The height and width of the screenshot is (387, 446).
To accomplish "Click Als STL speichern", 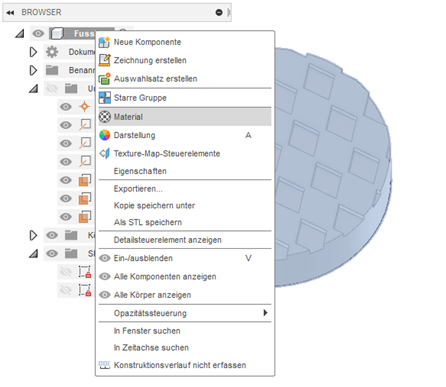I will tap(185, 222).
